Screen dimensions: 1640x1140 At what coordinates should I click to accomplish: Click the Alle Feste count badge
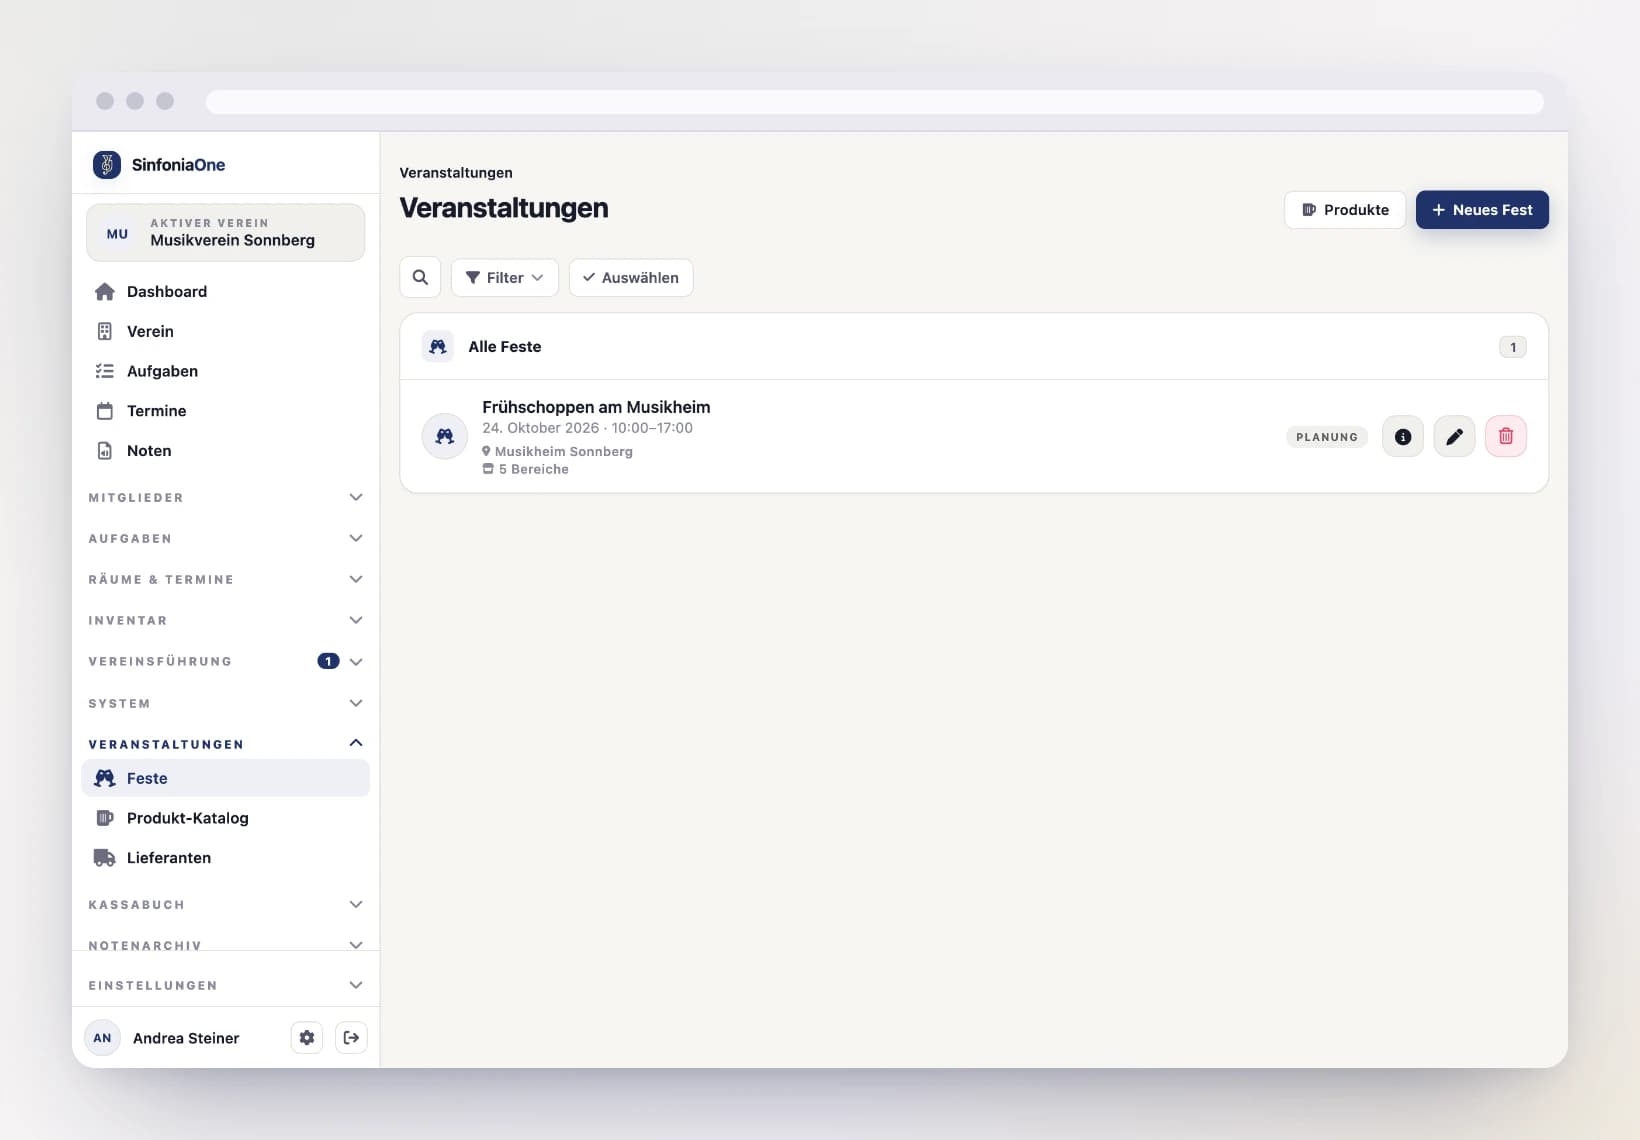[1513, 347]
